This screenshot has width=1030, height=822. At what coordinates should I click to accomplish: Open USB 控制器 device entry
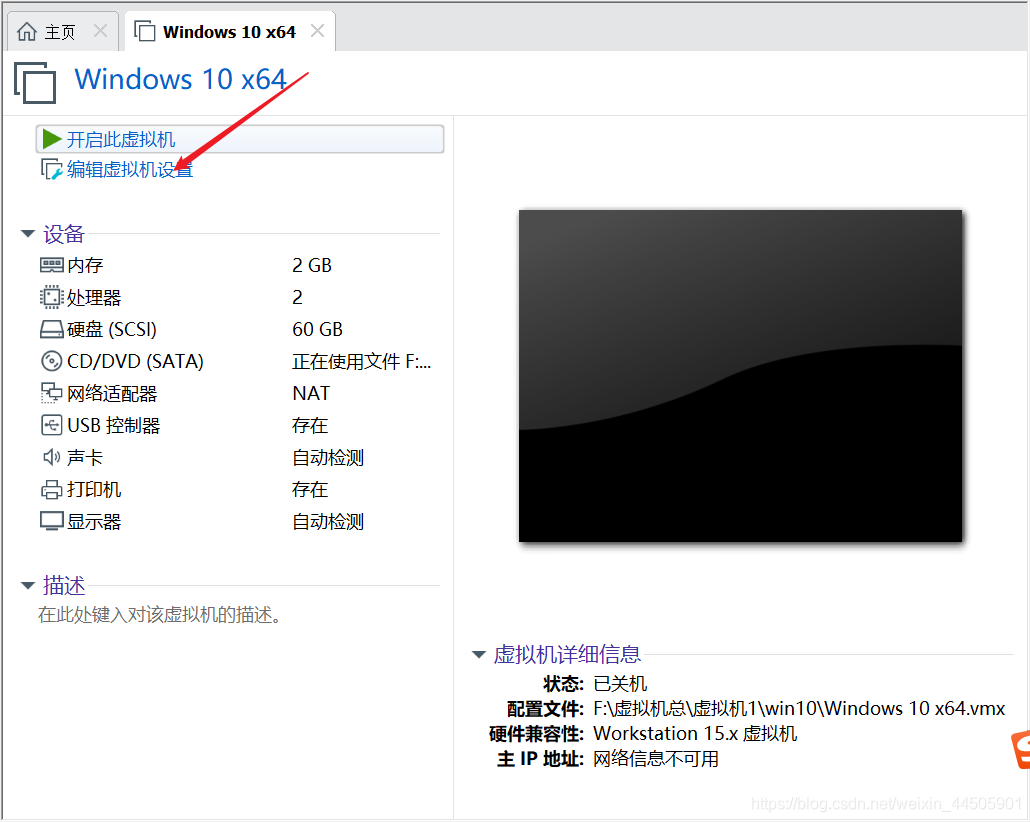point(114,426)
